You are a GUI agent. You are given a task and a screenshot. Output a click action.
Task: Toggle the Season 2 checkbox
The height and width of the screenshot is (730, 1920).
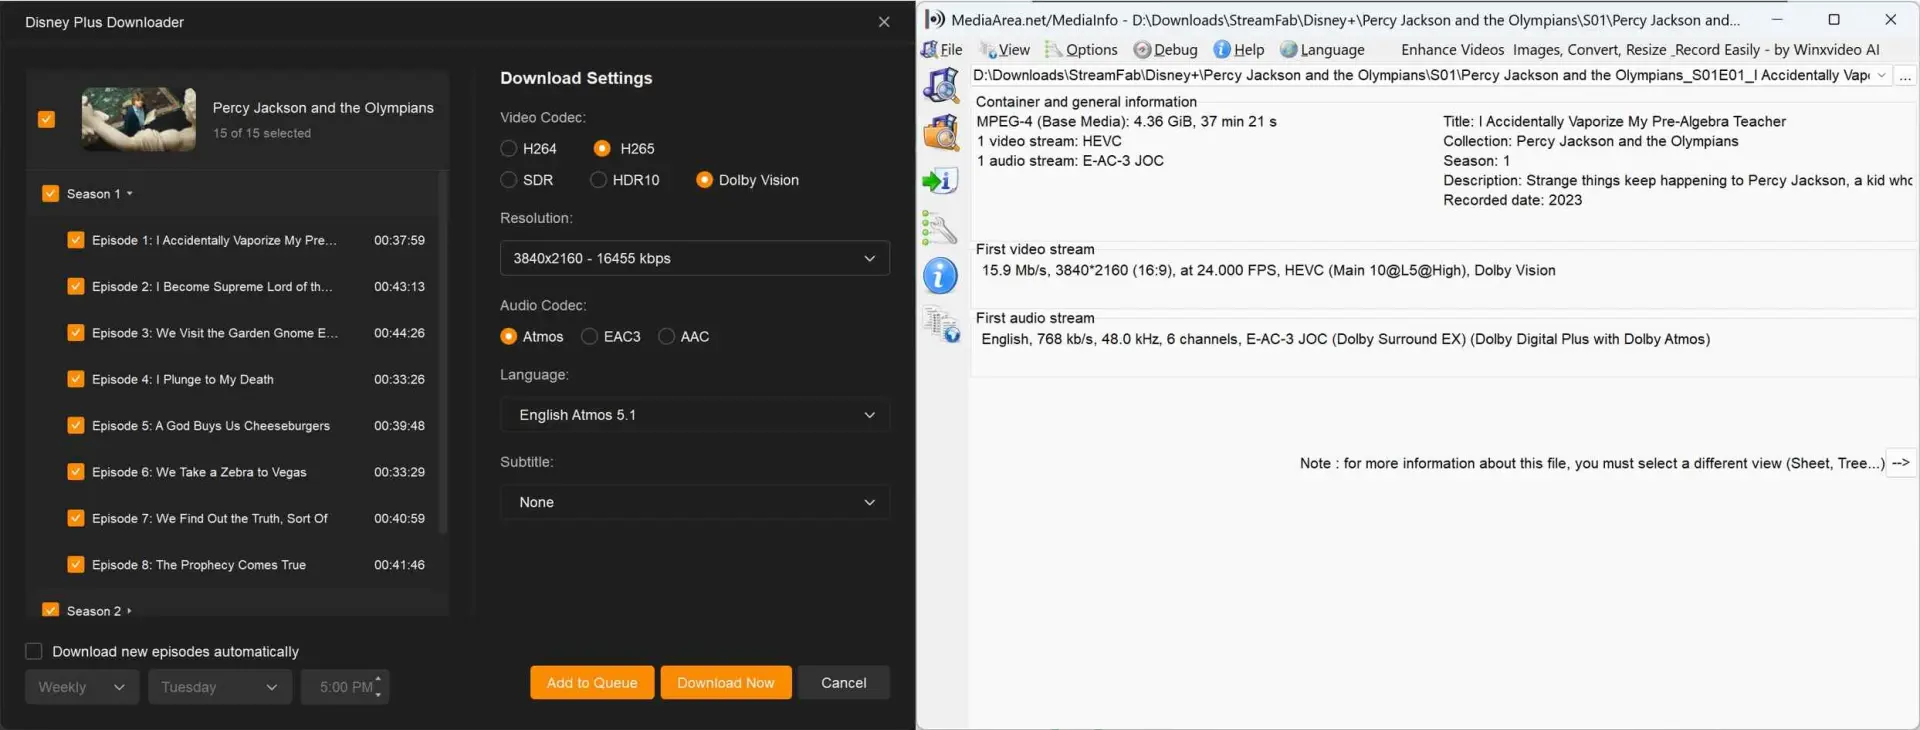pos(50,610)
